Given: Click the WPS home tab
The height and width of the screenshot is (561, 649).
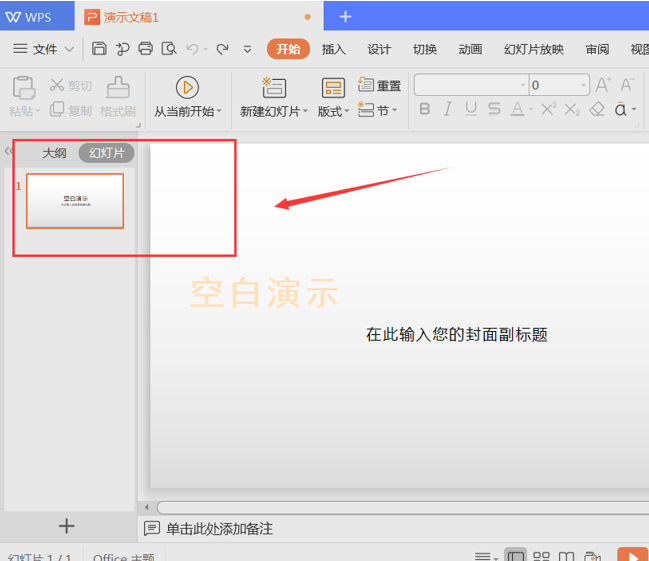Looking at the screenshot, I should [37, 17].
